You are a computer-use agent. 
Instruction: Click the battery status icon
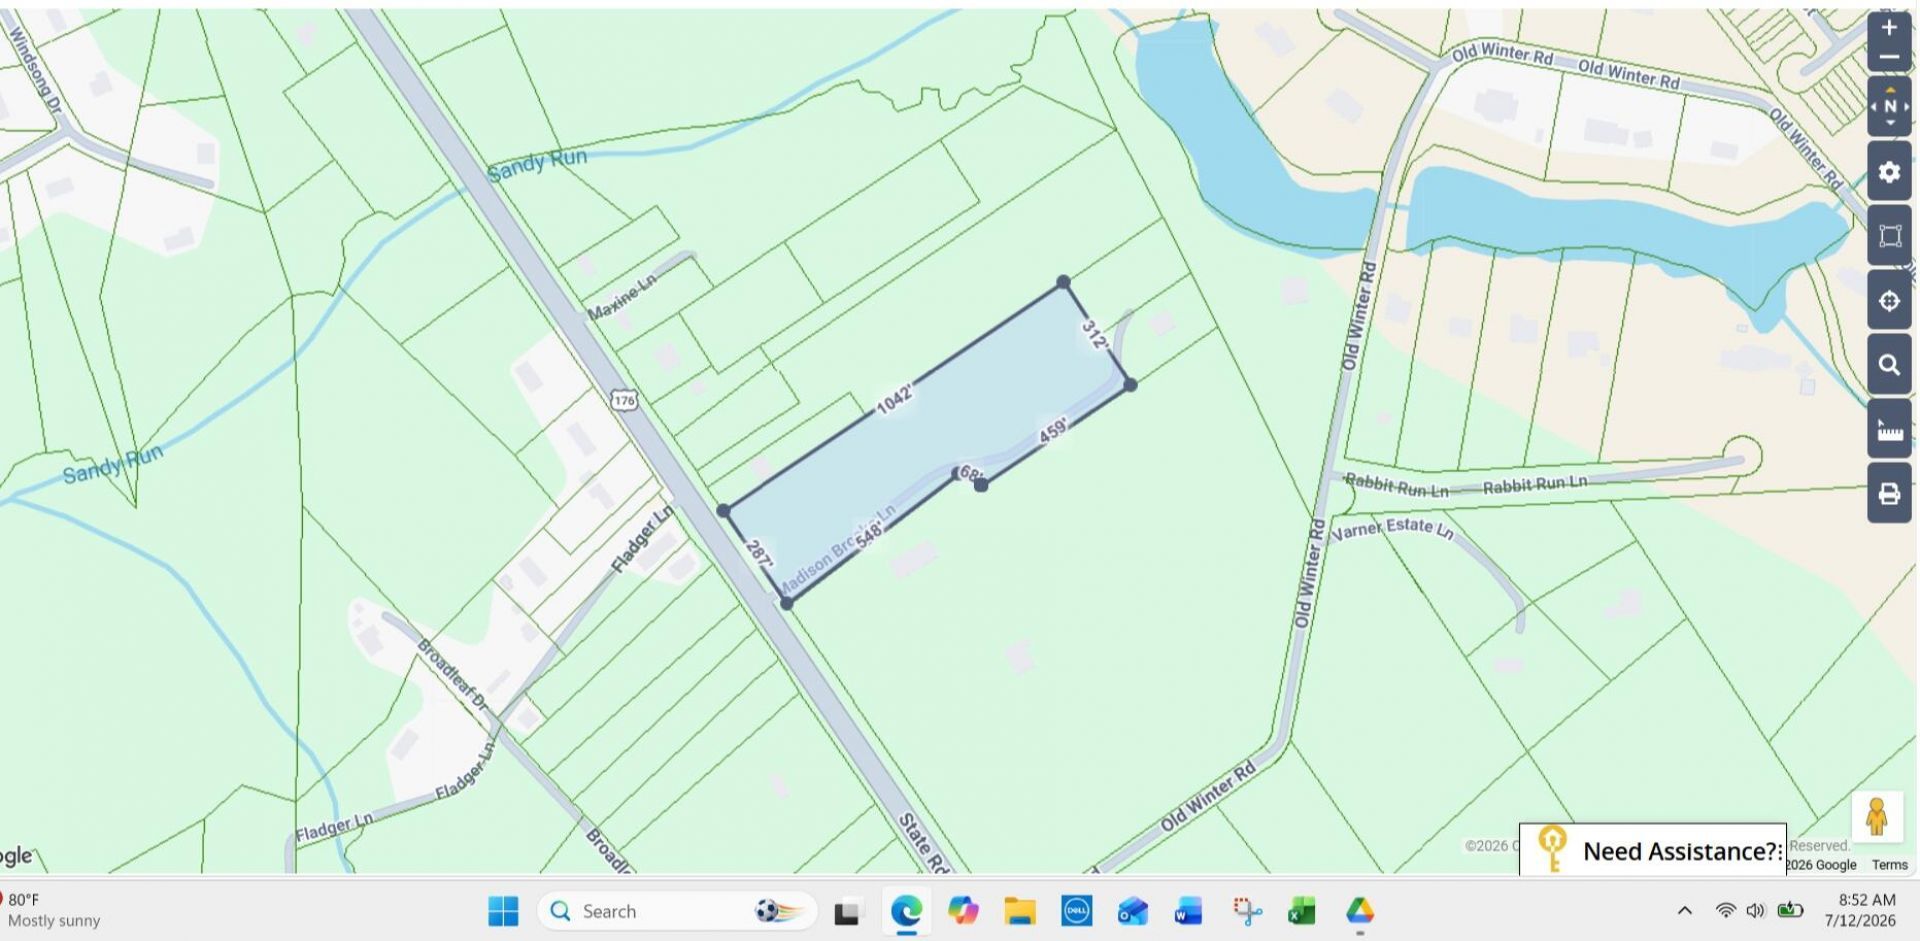click(1790, 910)
